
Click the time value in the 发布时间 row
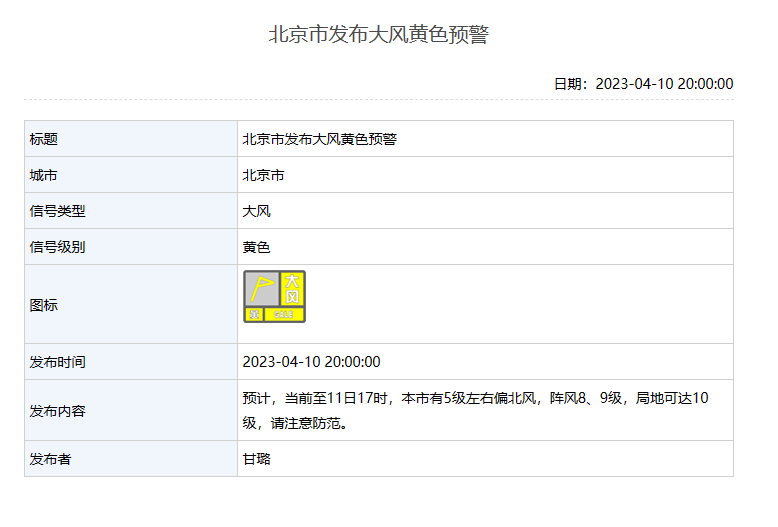coord(311,362)
